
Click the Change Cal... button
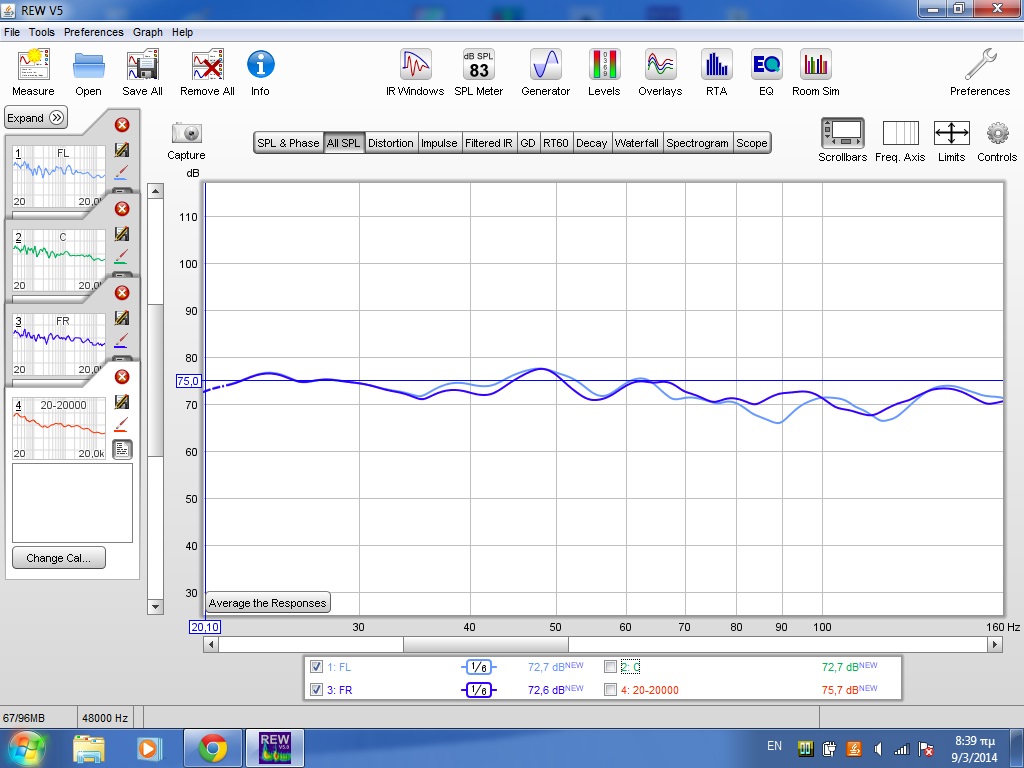tap(59, 558)
